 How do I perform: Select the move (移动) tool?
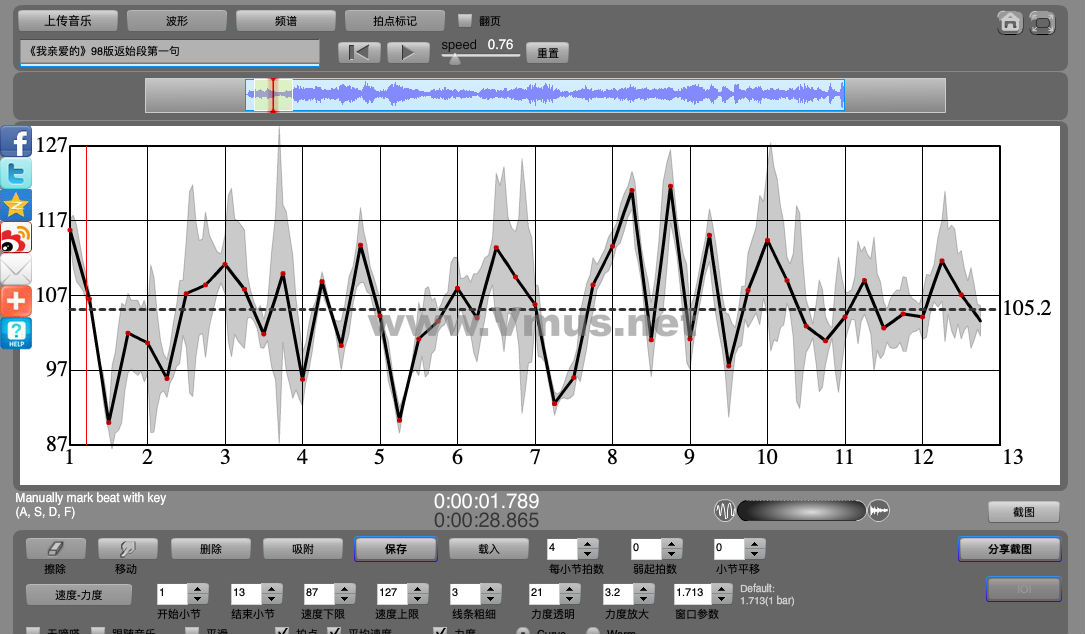click(126, 549)
